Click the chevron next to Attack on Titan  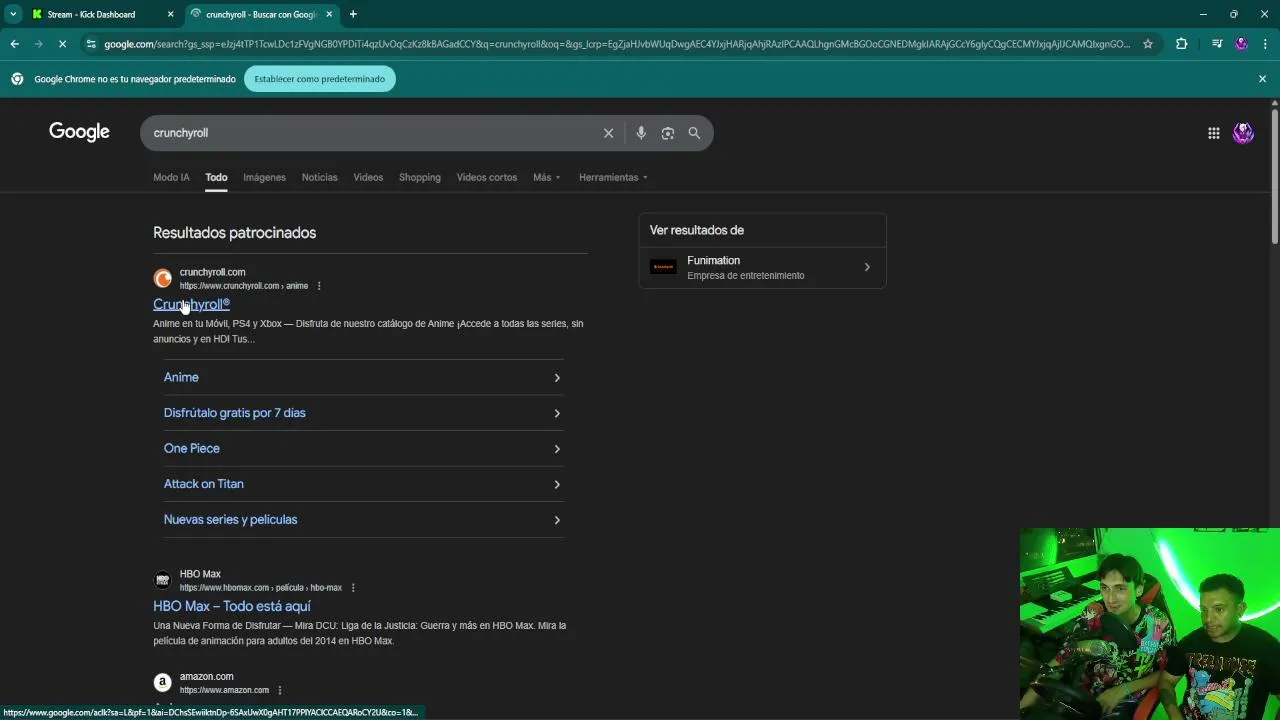point(557,484)
